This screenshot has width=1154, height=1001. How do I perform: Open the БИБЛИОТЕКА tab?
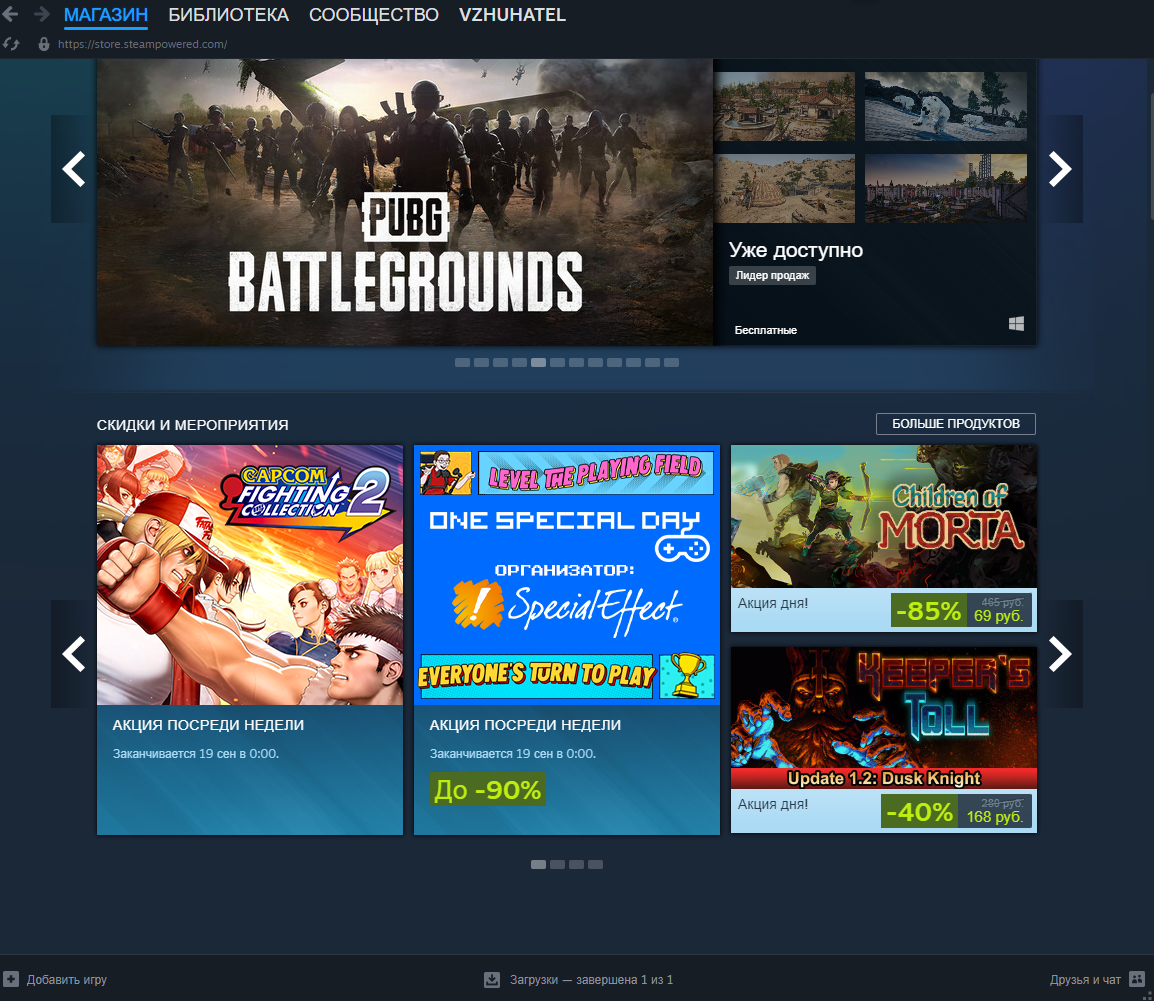[229, 15]
